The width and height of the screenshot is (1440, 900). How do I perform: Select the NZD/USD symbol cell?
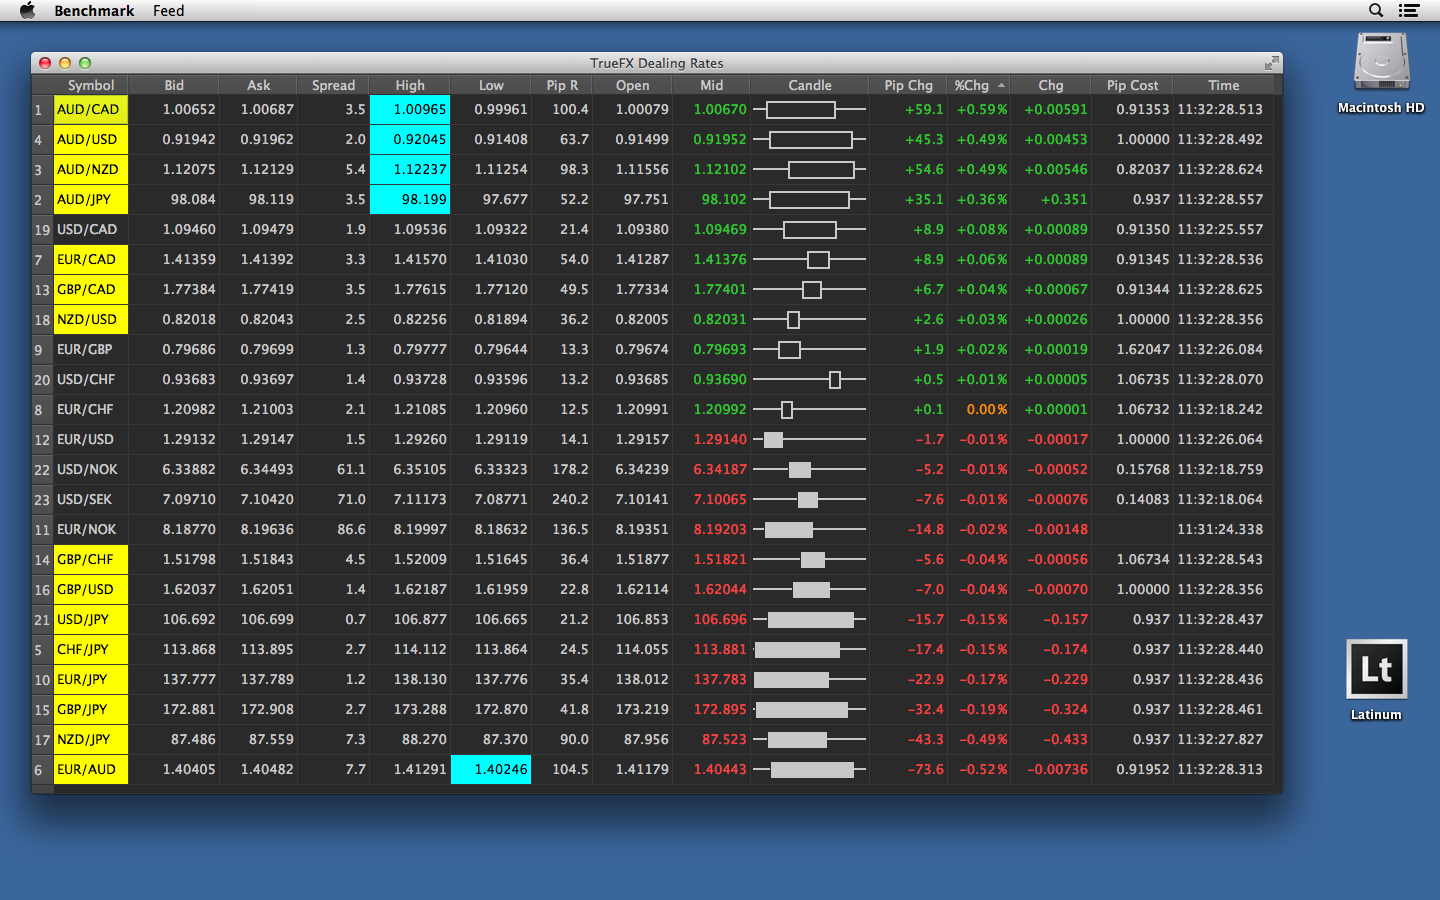[x=91, y=319]
